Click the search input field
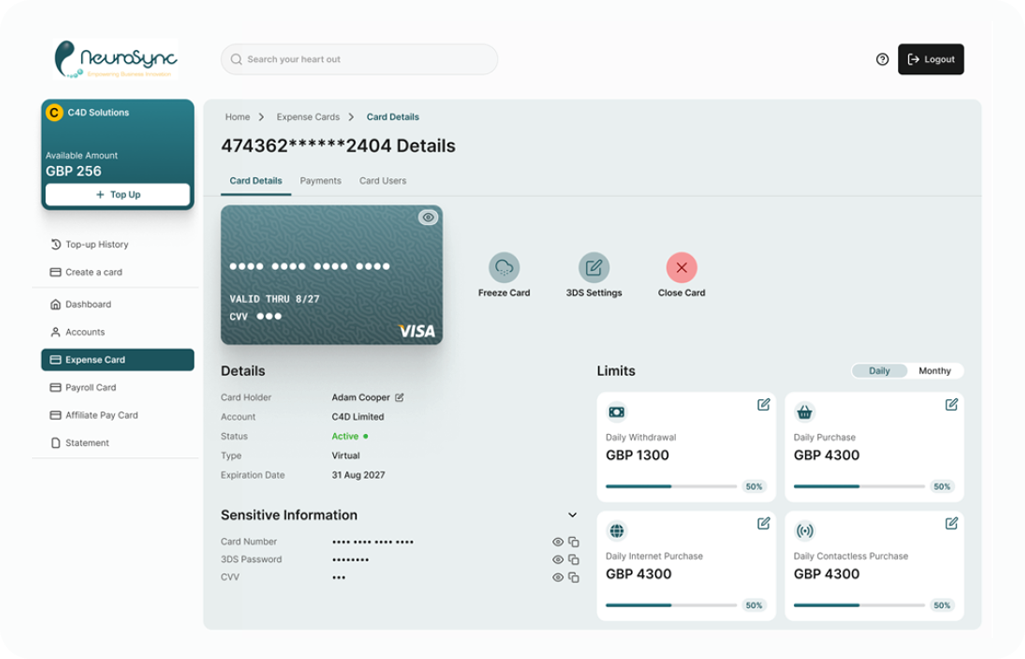This screenshot has width=1025, height=659. coord(359,60)
